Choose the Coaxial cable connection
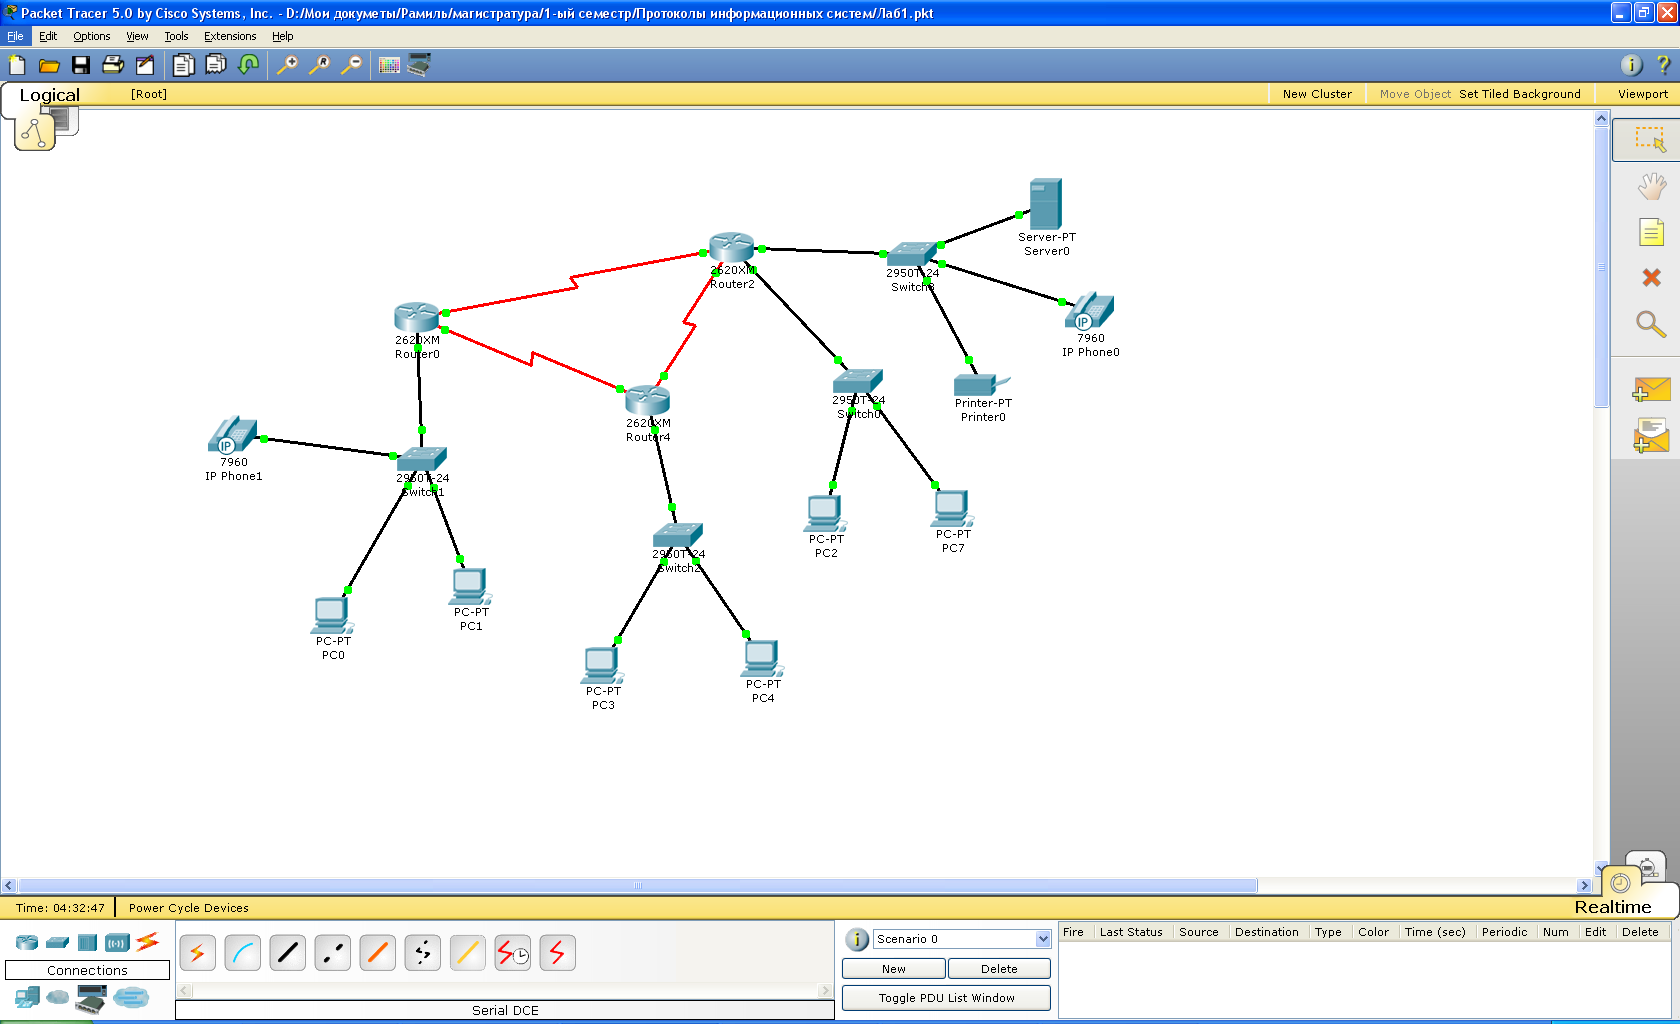 pos(468,953)
